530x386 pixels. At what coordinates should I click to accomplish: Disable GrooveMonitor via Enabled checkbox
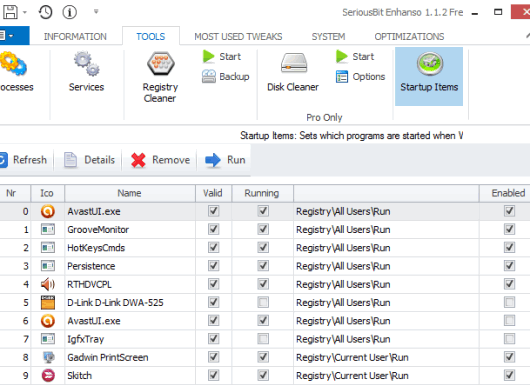[509, 230]
